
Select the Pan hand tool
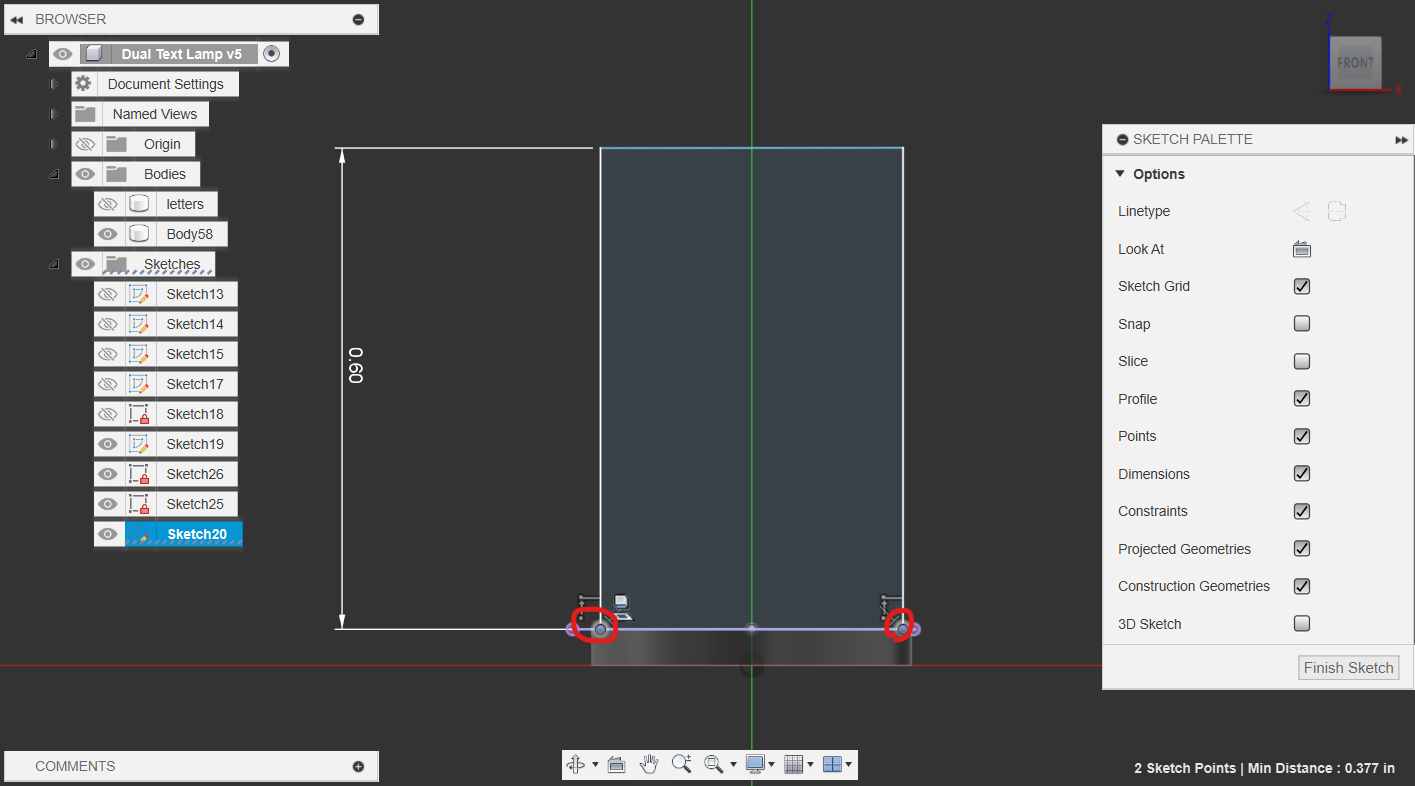click(649, 764)
